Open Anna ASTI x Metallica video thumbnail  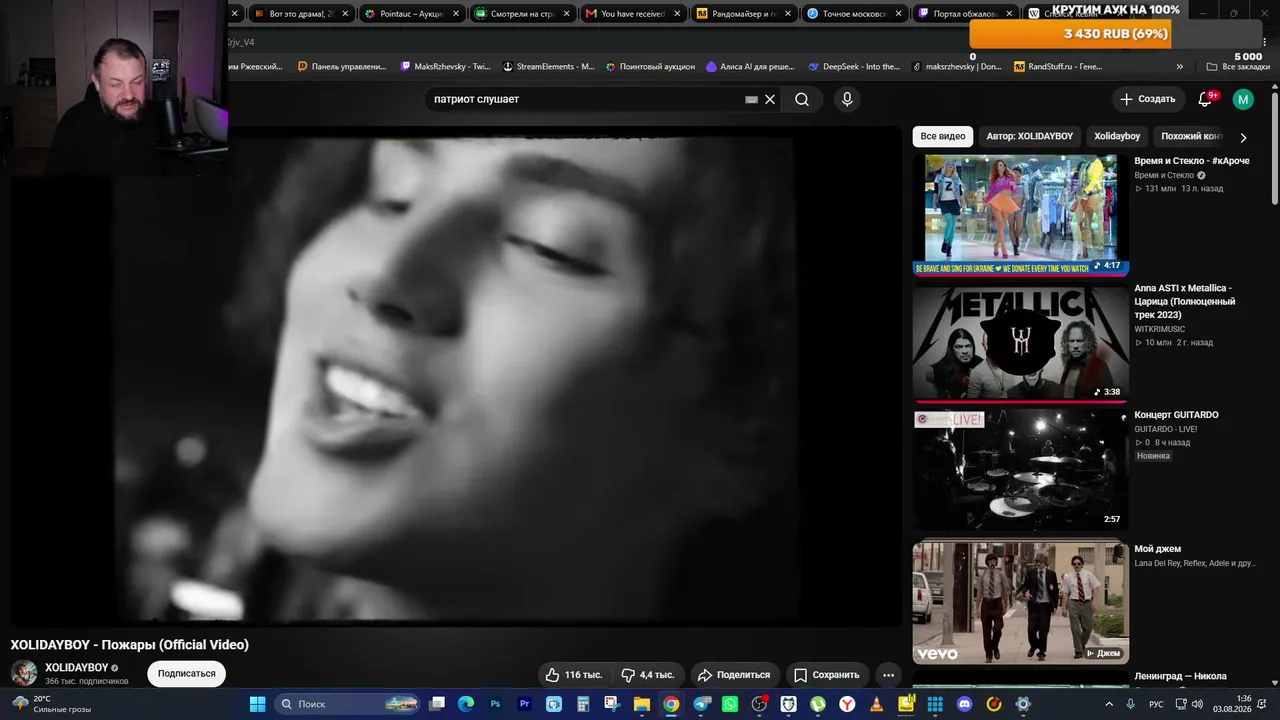coord(1021,343)
